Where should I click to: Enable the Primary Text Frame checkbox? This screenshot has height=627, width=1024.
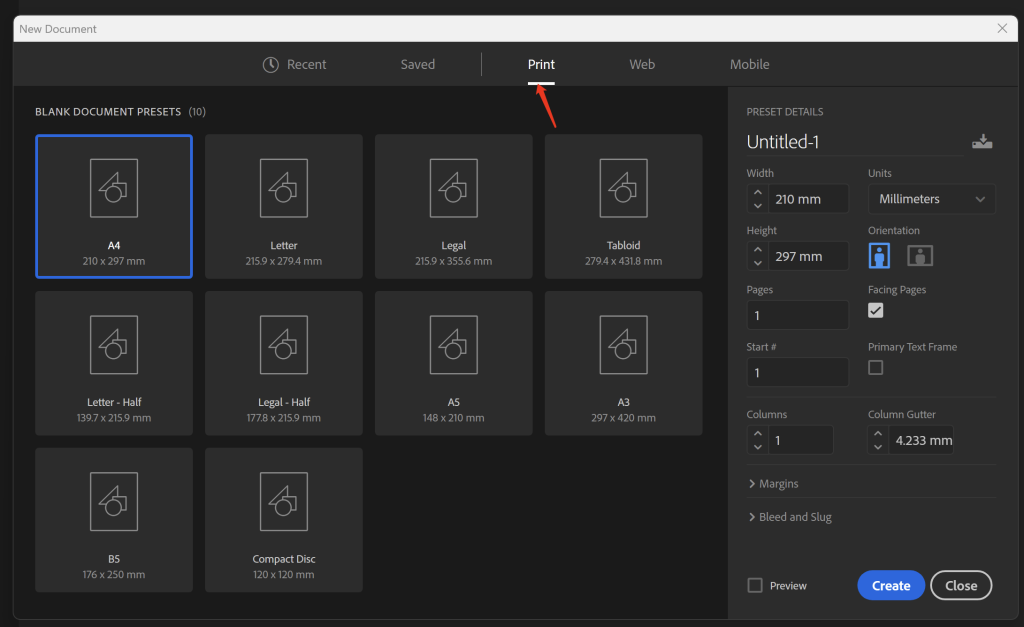tap(876, 368)
